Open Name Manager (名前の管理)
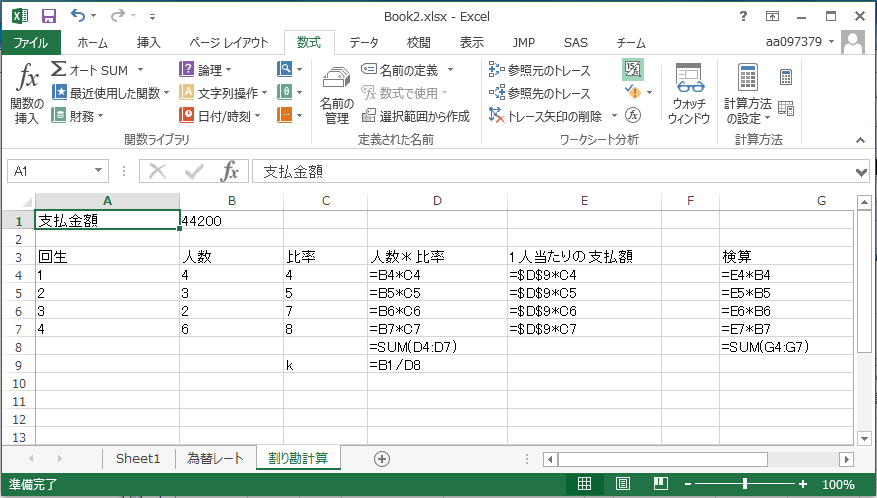This screenshot has height=498, width=877. point(337,96)
